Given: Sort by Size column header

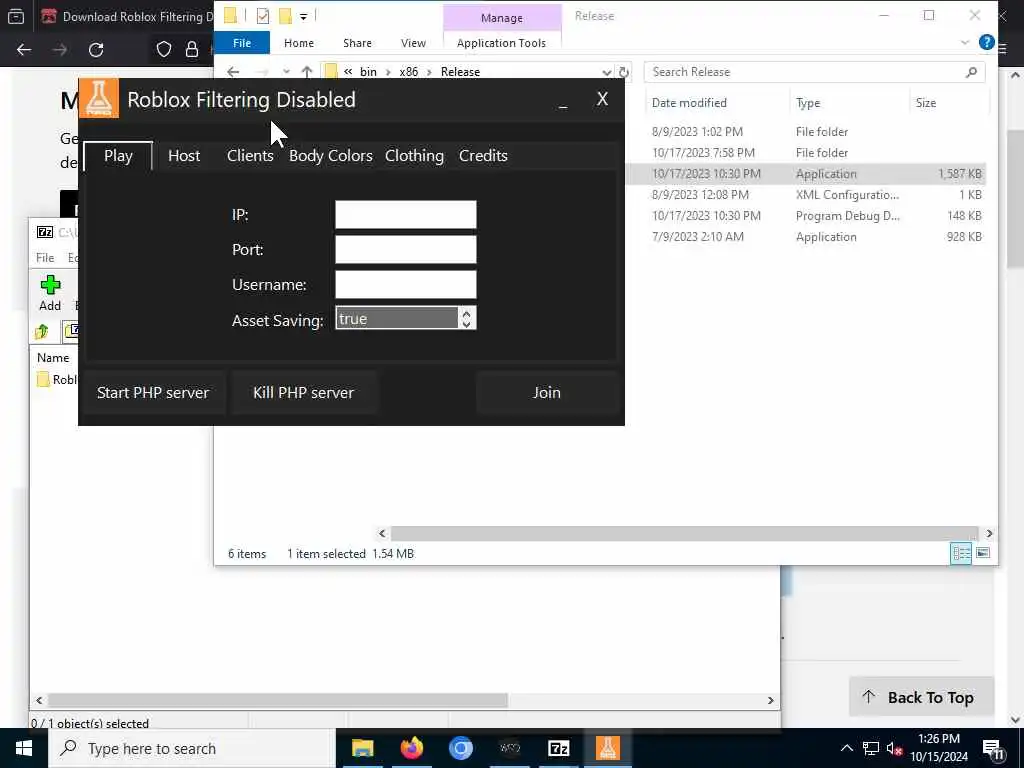Looking at the screenshot, I should click(x=926, y=103).
